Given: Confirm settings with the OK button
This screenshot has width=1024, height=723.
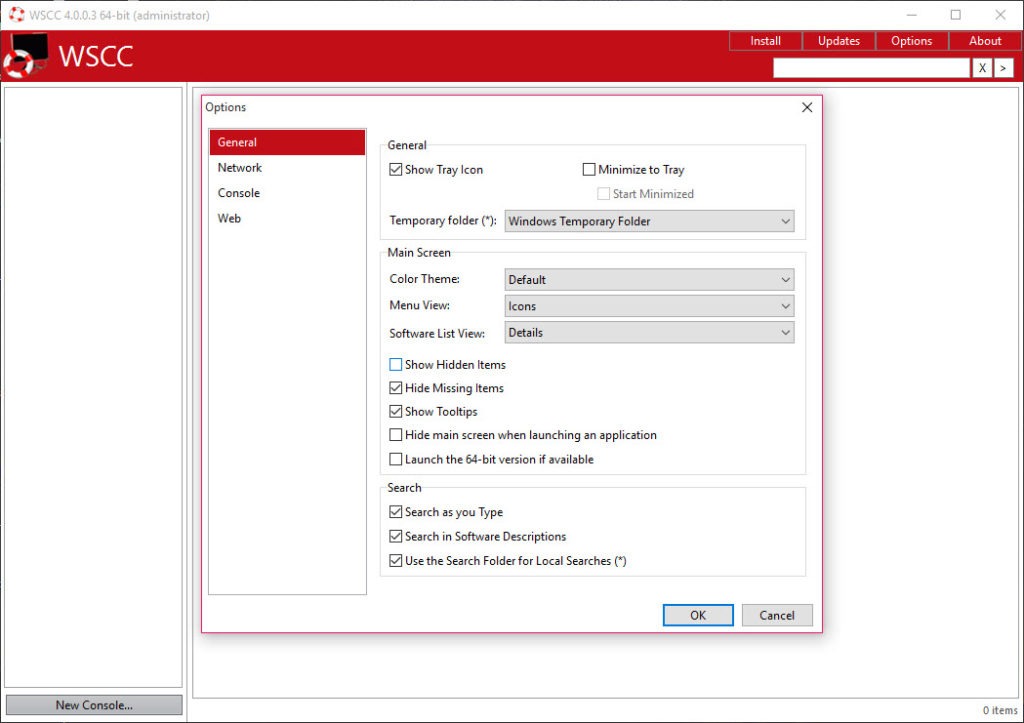Looking at the screenshot, I should coord(698,615).
